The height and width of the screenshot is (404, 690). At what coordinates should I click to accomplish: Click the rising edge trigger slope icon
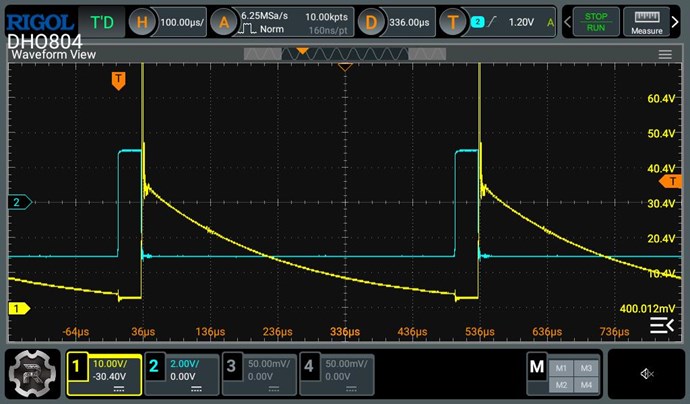(492, 22)
